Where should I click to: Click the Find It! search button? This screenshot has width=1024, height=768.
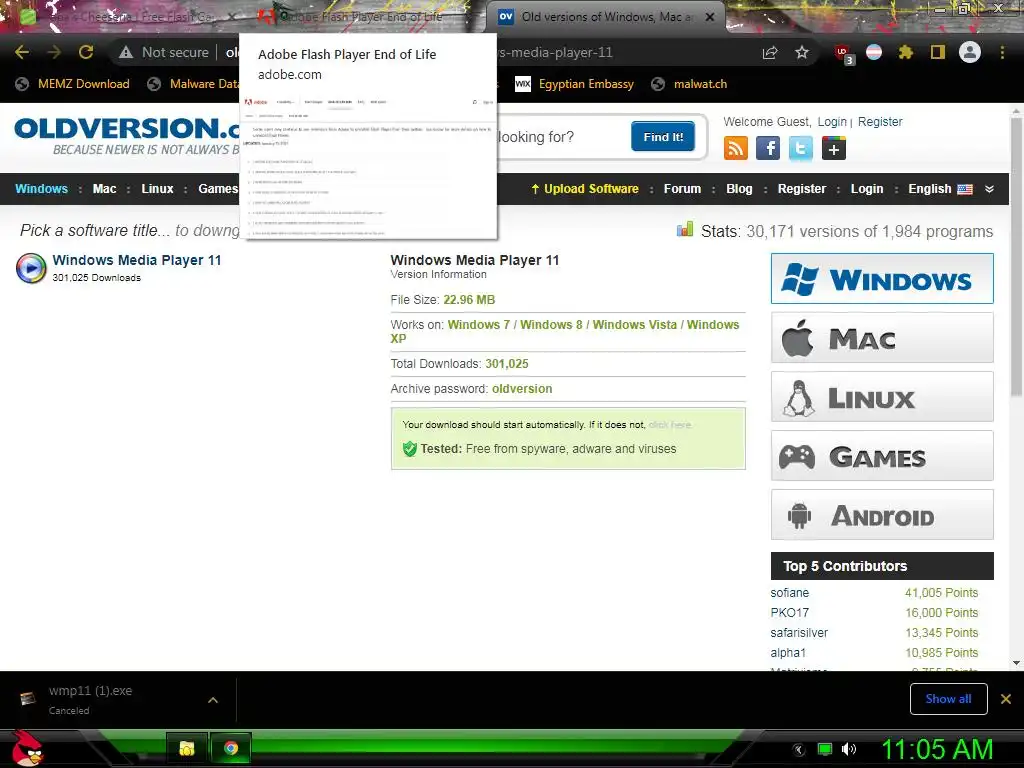pyautogui.click(x=663, y=136)
